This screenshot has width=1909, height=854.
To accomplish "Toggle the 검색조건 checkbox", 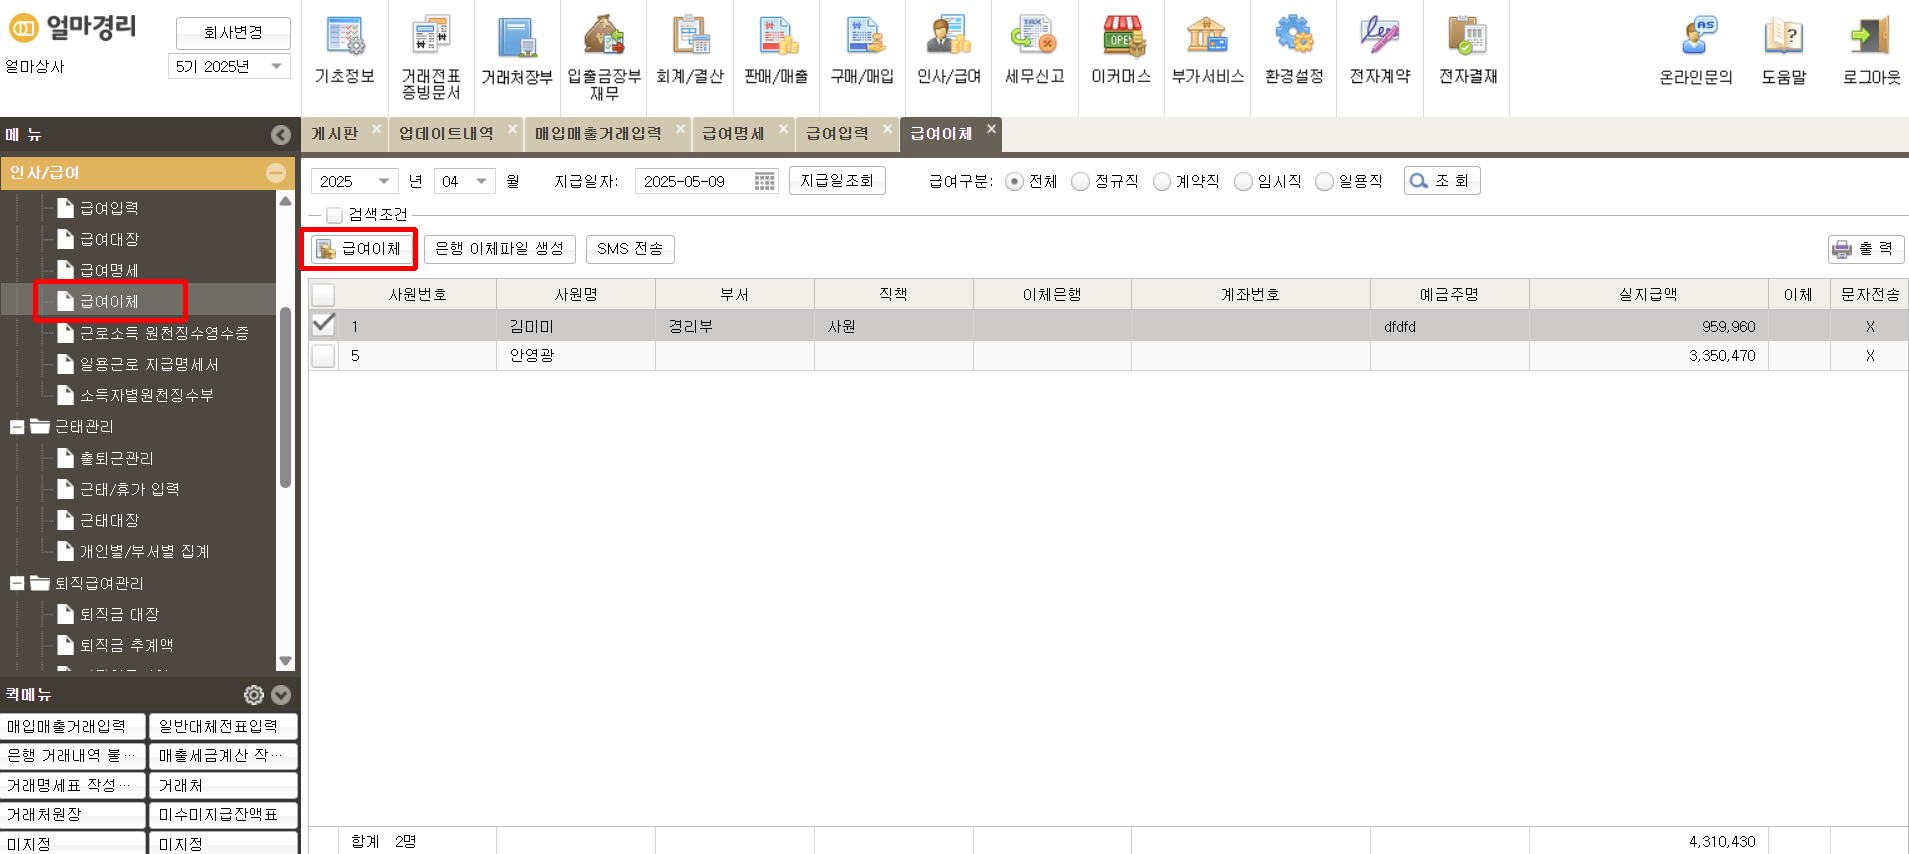I will [334, 215].
